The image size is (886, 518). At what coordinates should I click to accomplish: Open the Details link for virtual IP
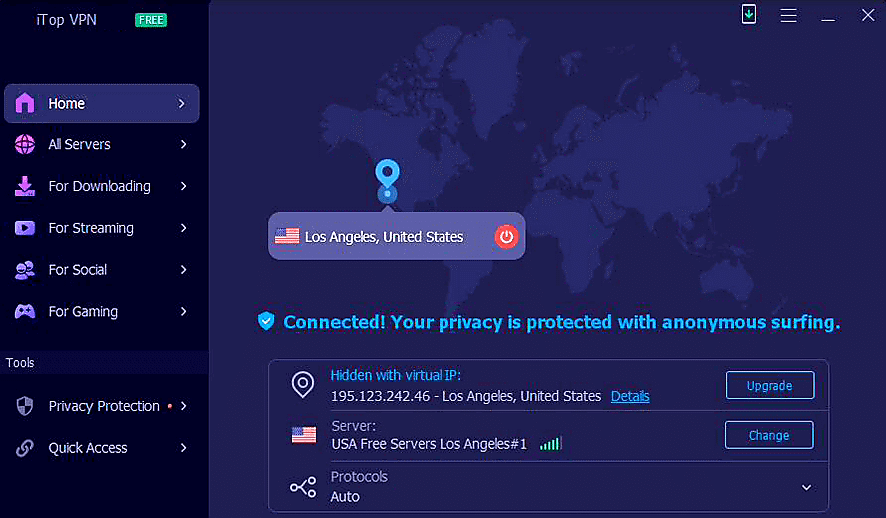pos(630,397)
